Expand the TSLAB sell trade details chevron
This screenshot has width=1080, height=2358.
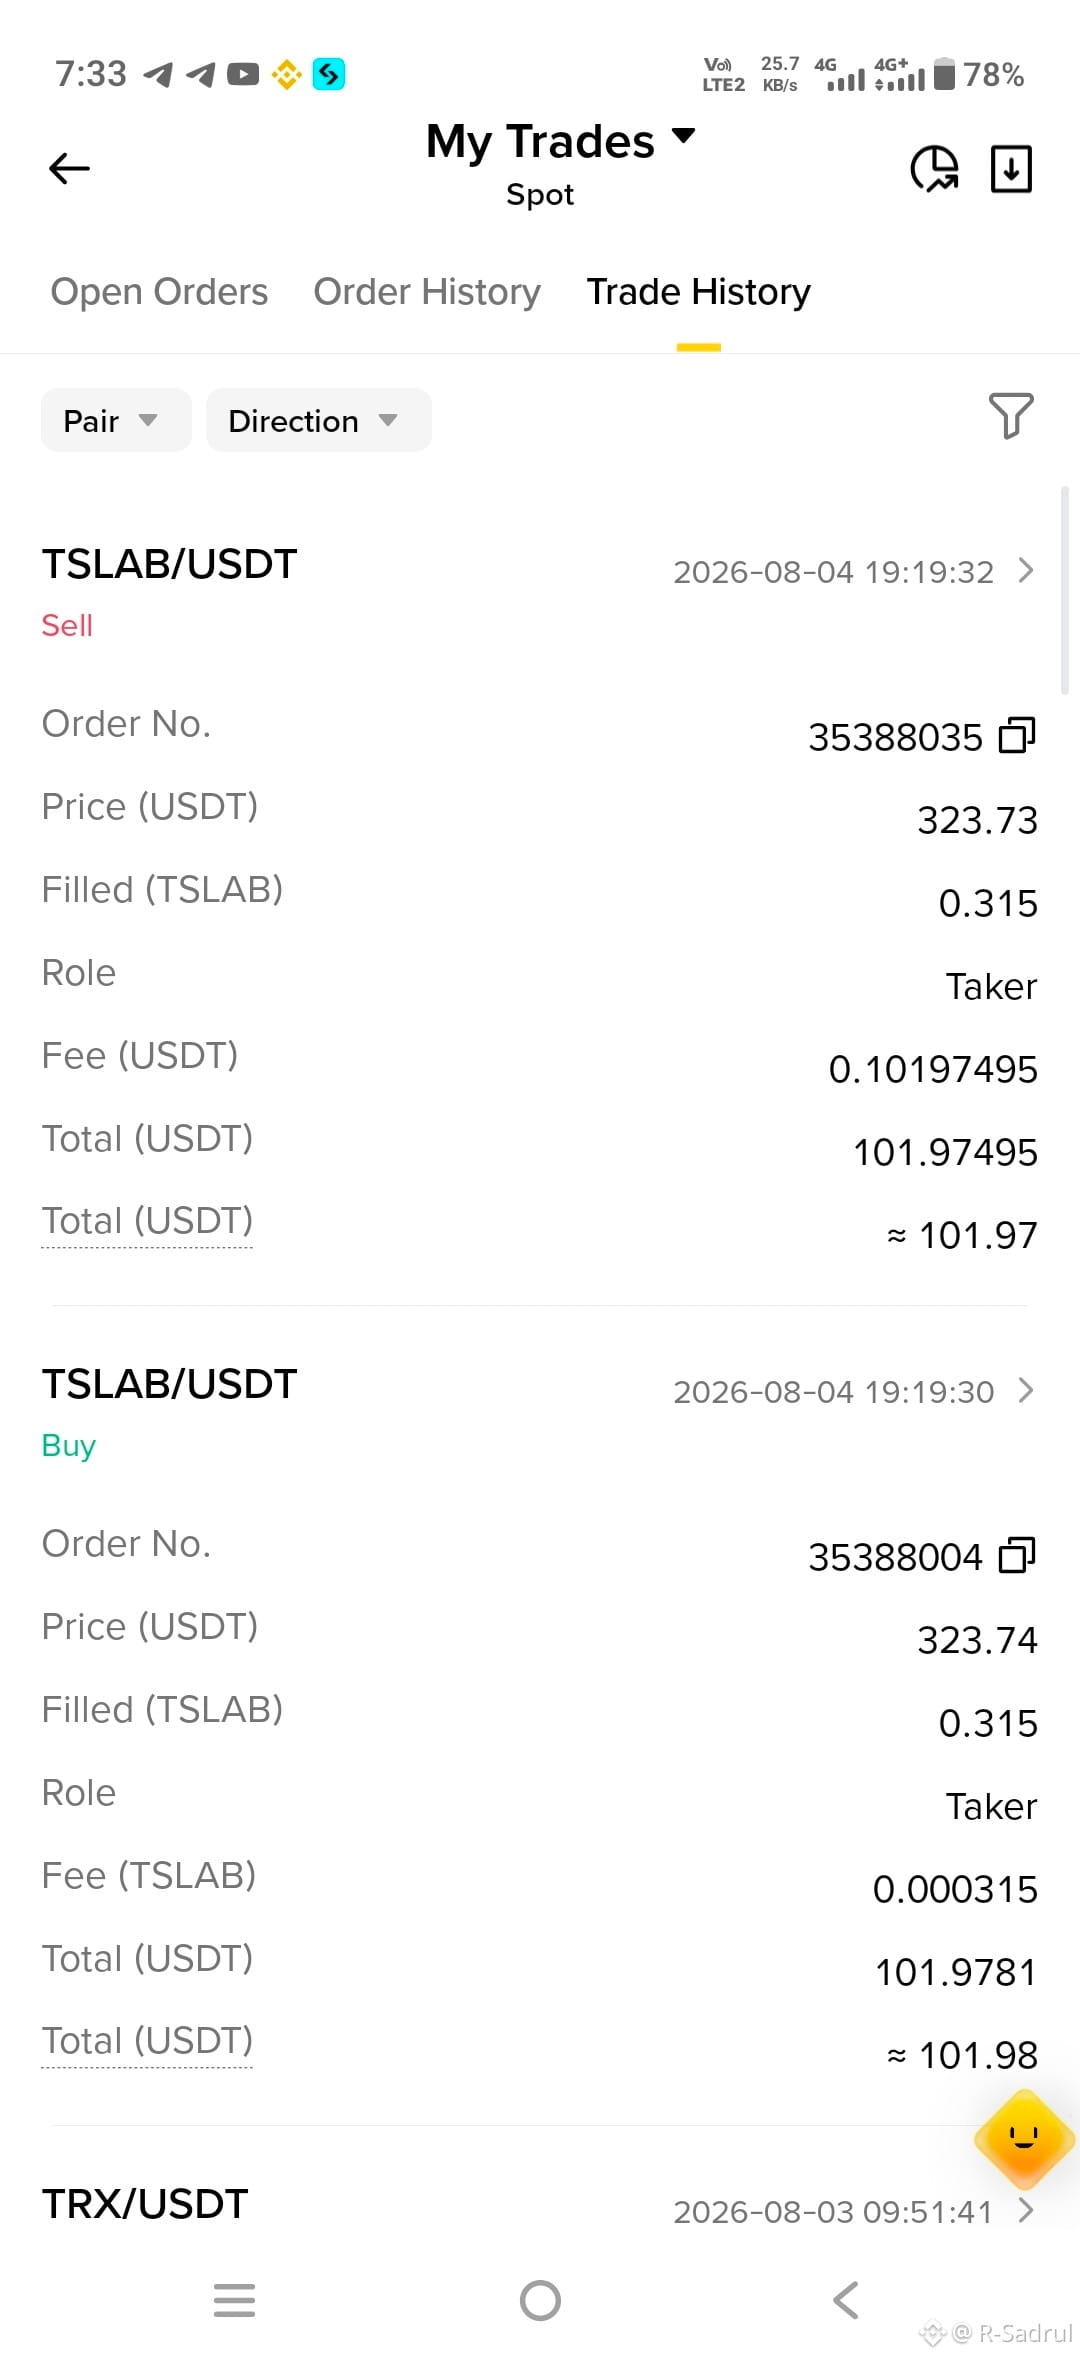pos(1026,571)
